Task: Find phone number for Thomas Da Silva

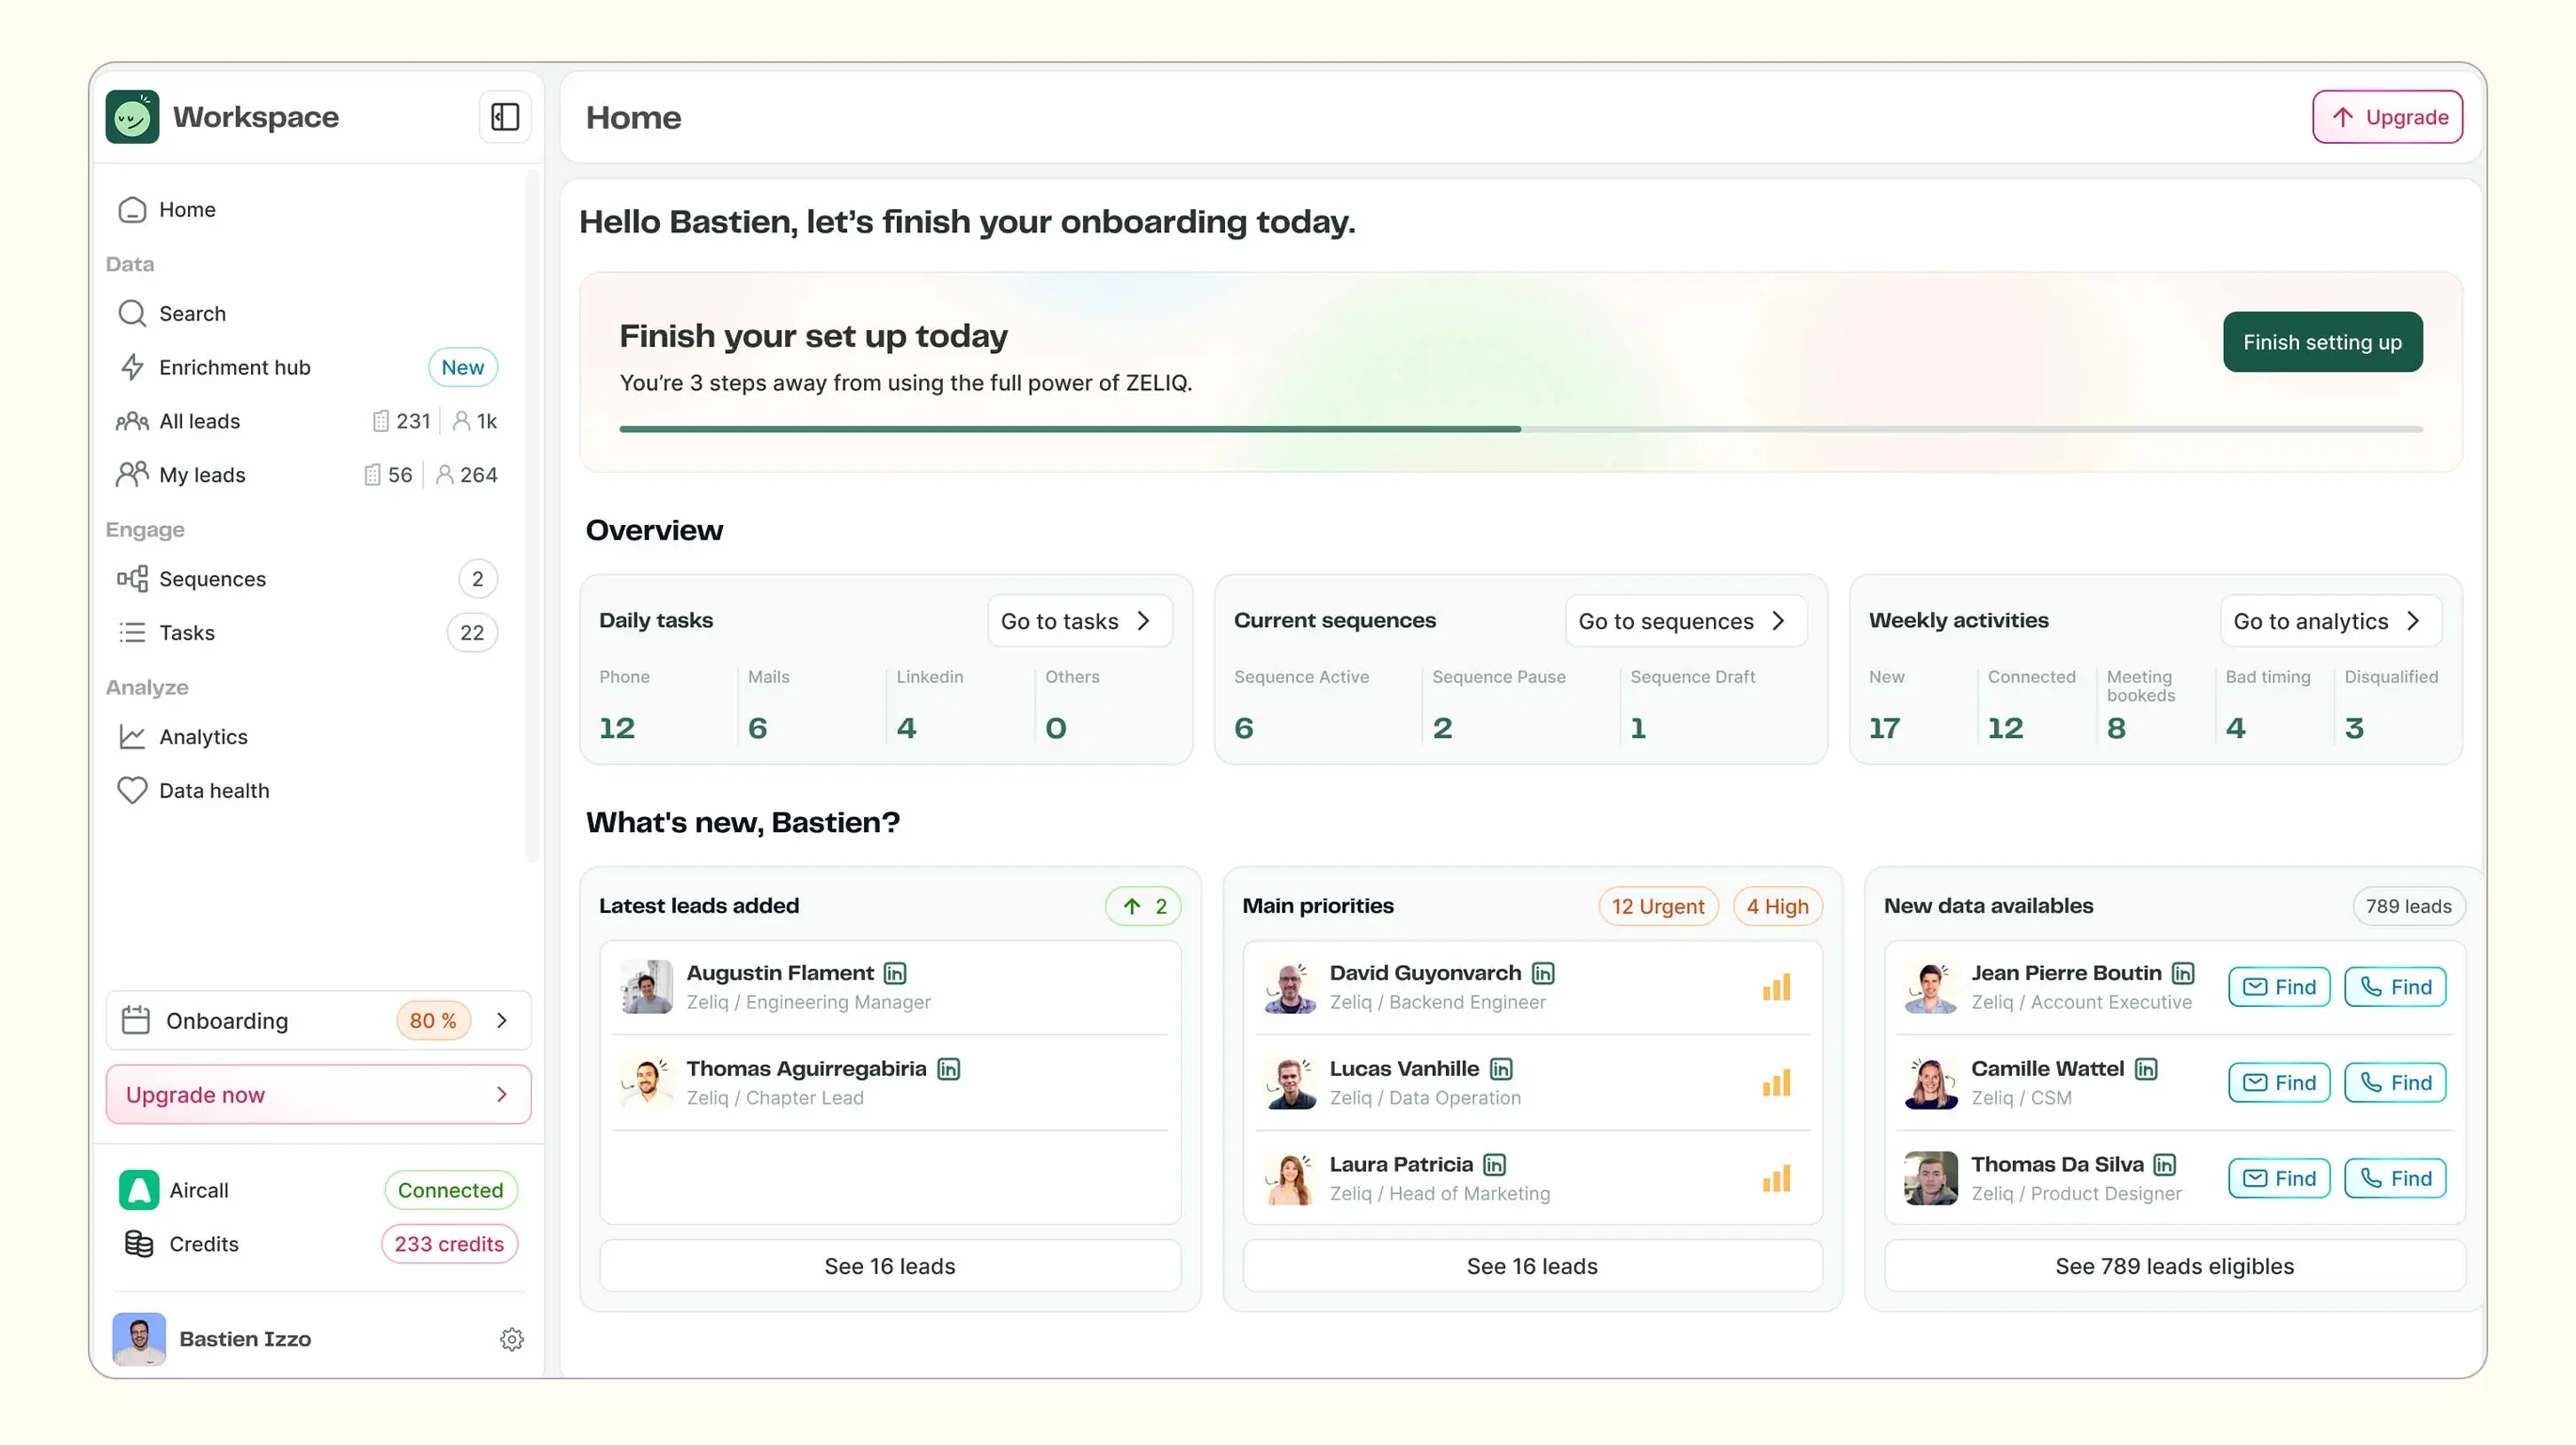Action: pos(2395,1178)
